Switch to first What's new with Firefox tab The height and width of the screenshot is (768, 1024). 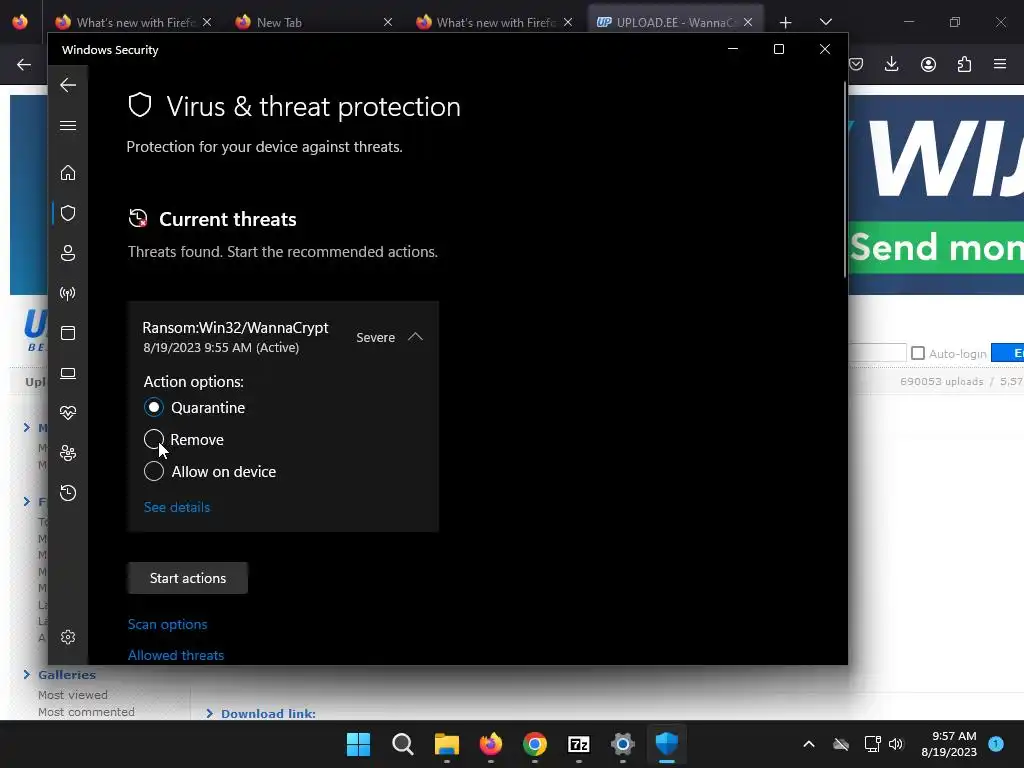pos(134,22)
